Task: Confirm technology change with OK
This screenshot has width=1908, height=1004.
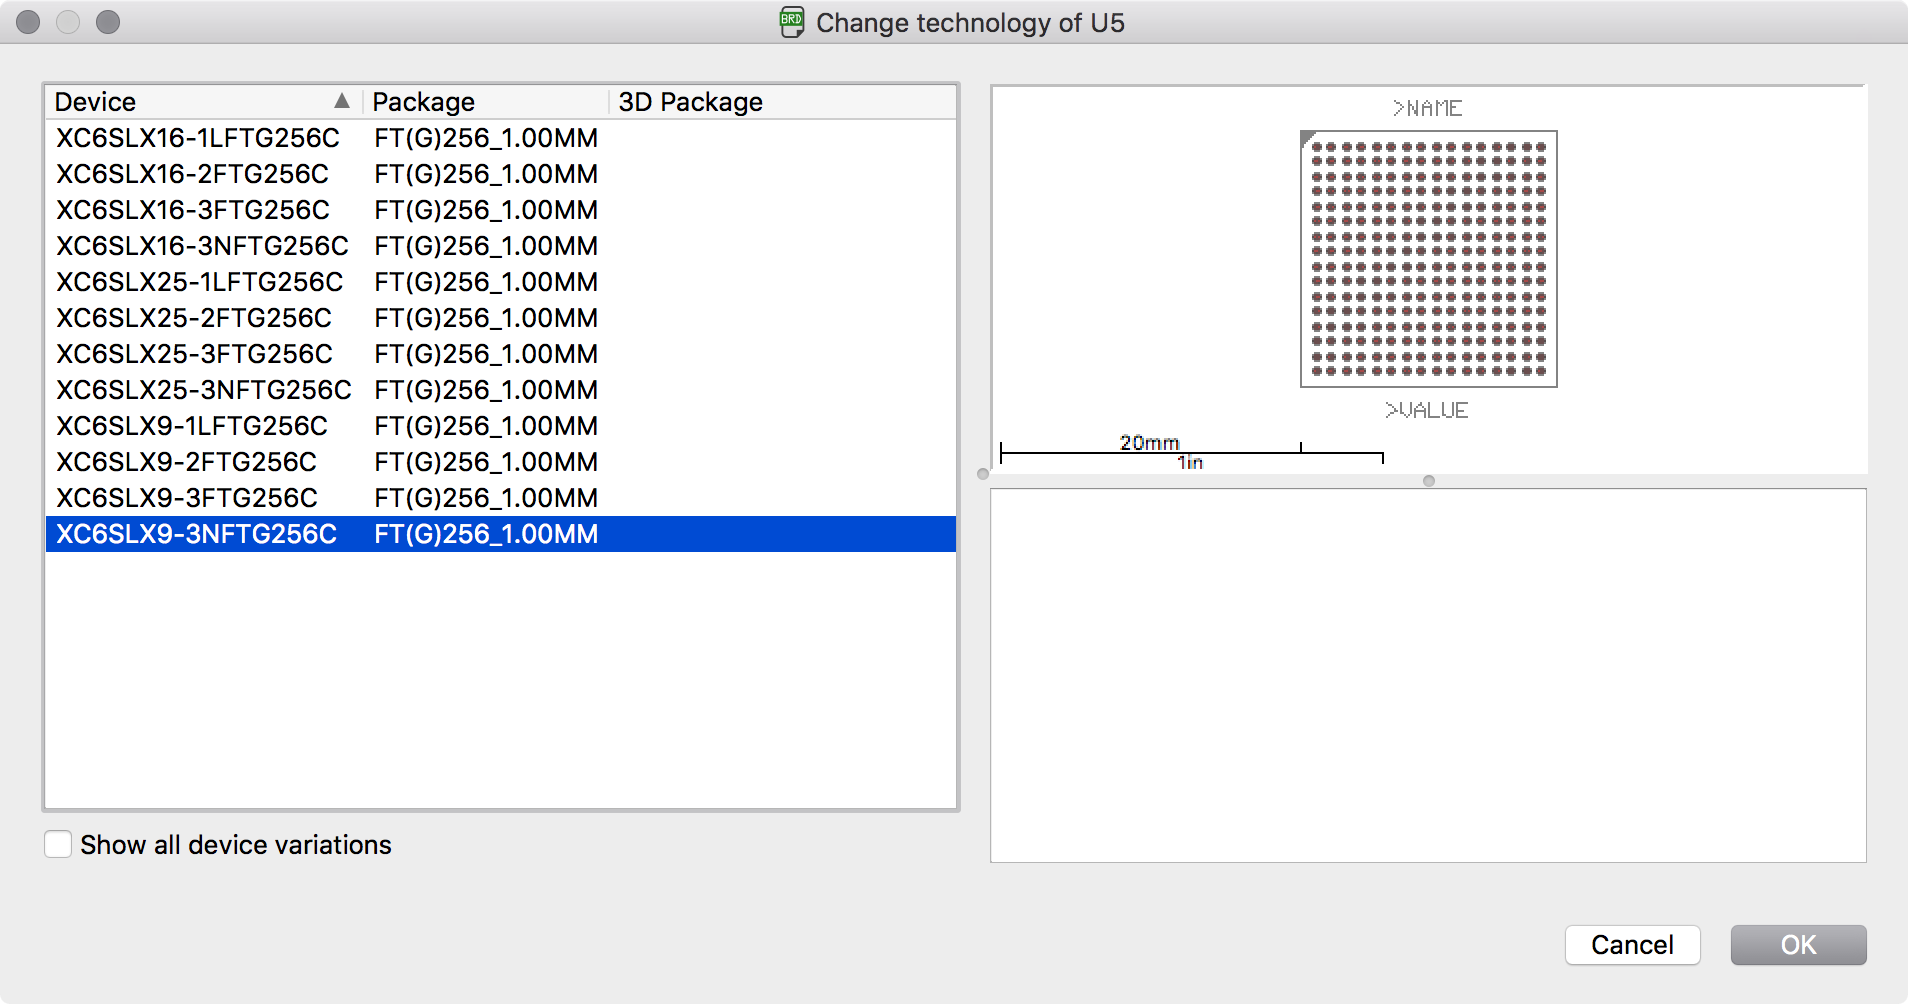Action: point(1797,944)
